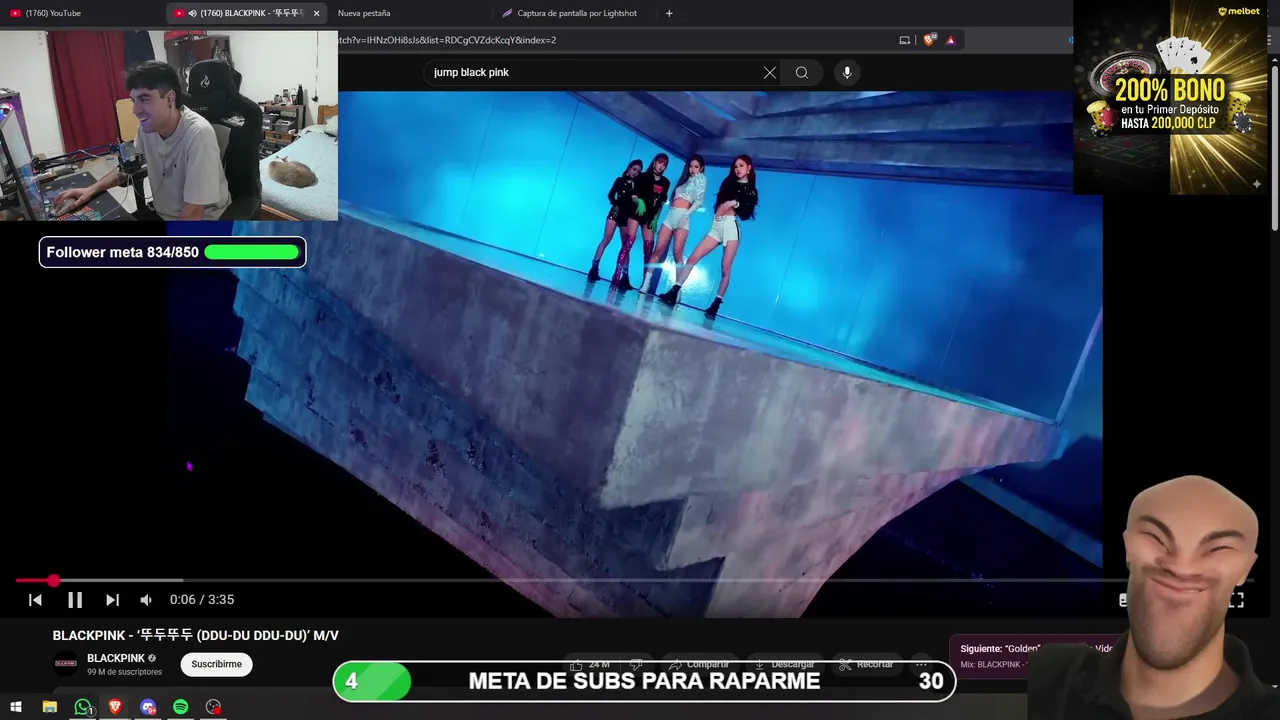Open Discord from the taskbar

tap(149, 707)
